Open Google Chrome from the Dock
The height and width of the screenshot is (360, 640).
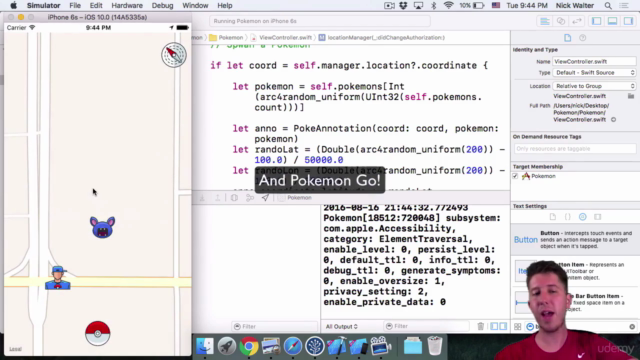(x=249, y=346)
